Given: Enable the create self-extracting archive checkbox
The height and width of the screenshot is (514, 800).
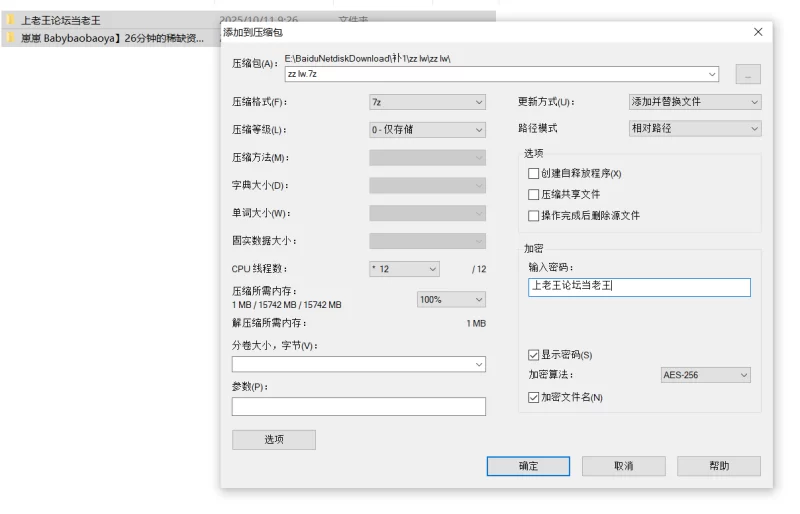Looking at the screenshot, I should click(x=533, y=174).
